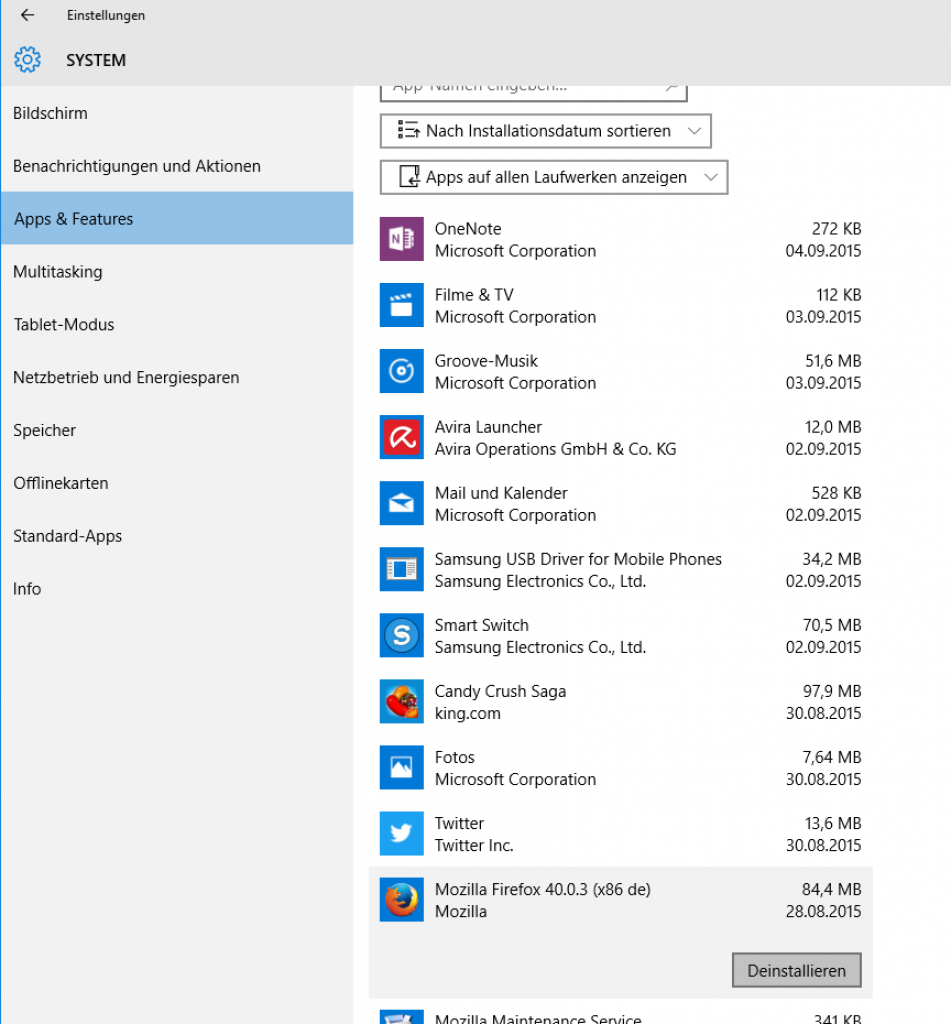Select the OneNote app name
The height and width of the screenshot is (1024, 951).
(x=468, y=229)
